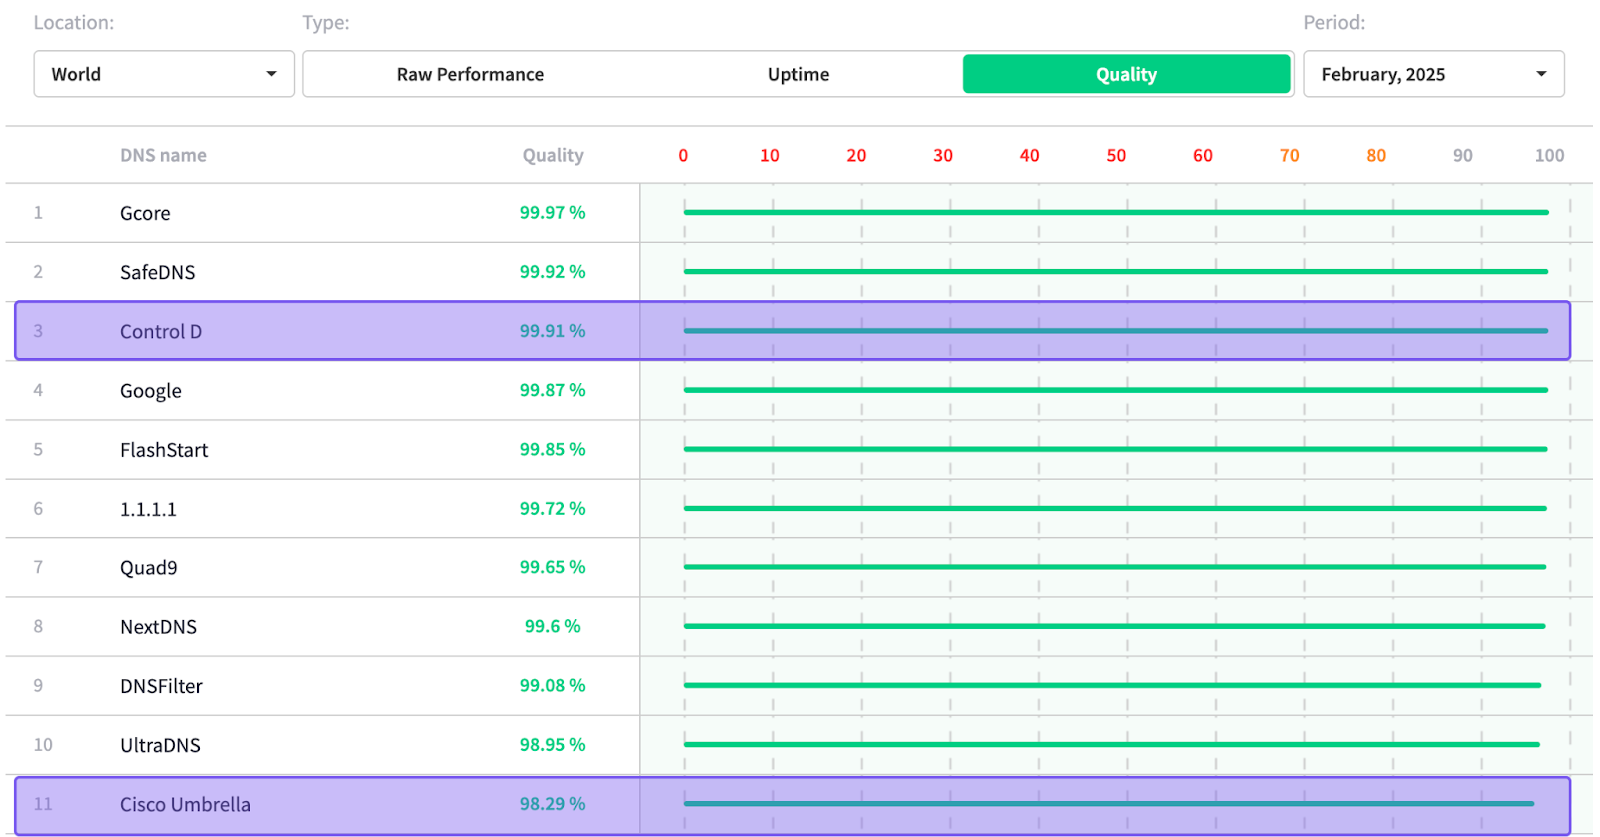Click the 99.6 % quality value
1600x837 pixels.
(x=552, y=626)
